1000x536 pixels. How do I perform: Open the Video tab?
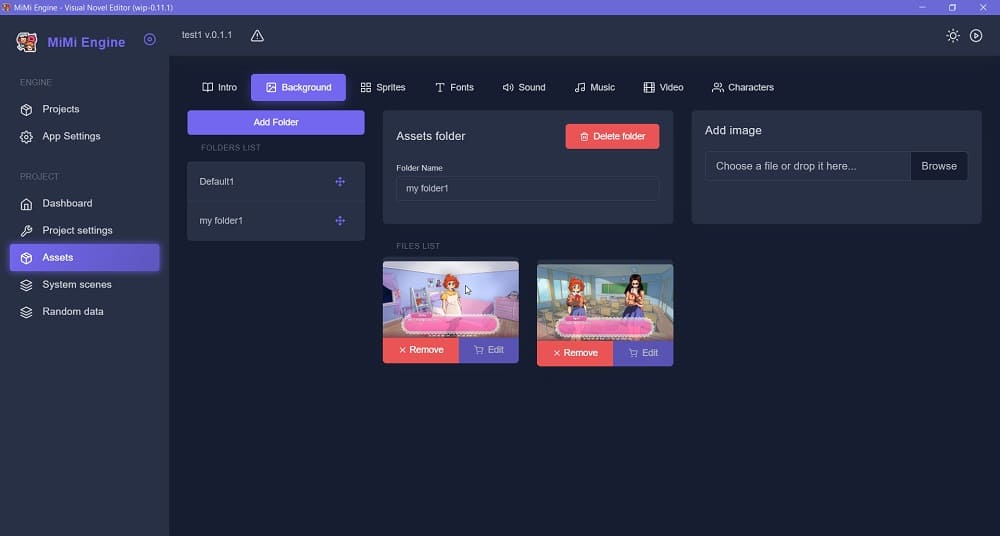coord(663,88)
